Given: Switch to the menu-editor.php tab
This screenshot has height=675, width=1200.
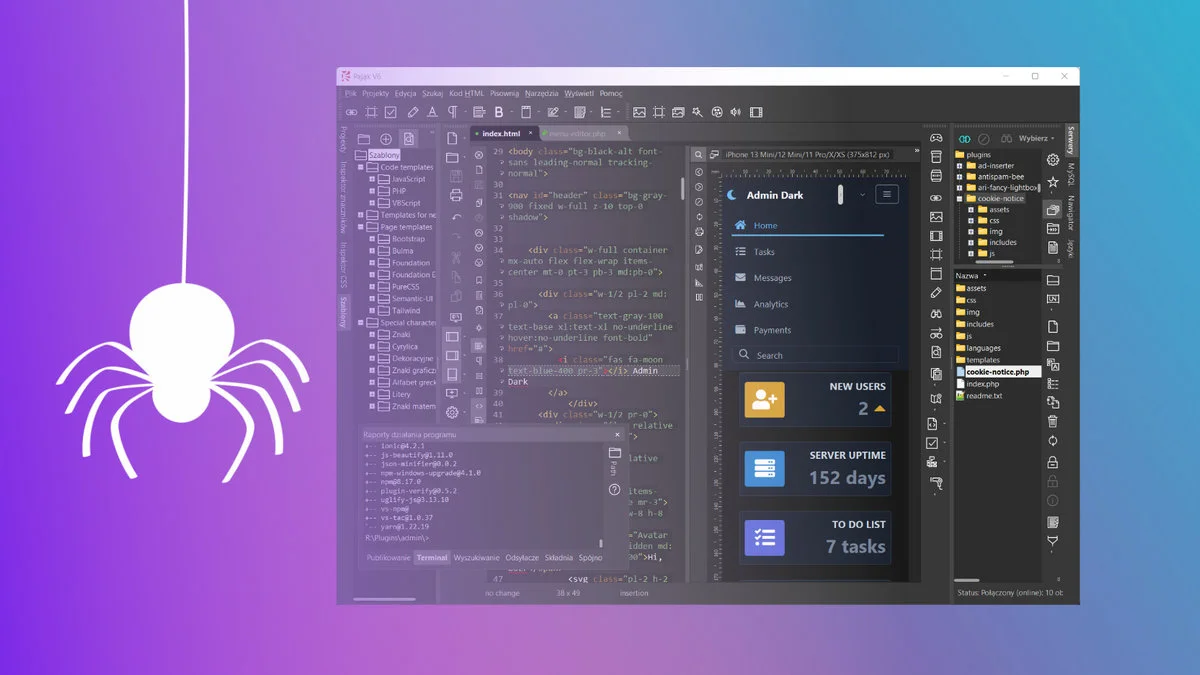Looking at the screenshot, I should [x=578, y=133].
